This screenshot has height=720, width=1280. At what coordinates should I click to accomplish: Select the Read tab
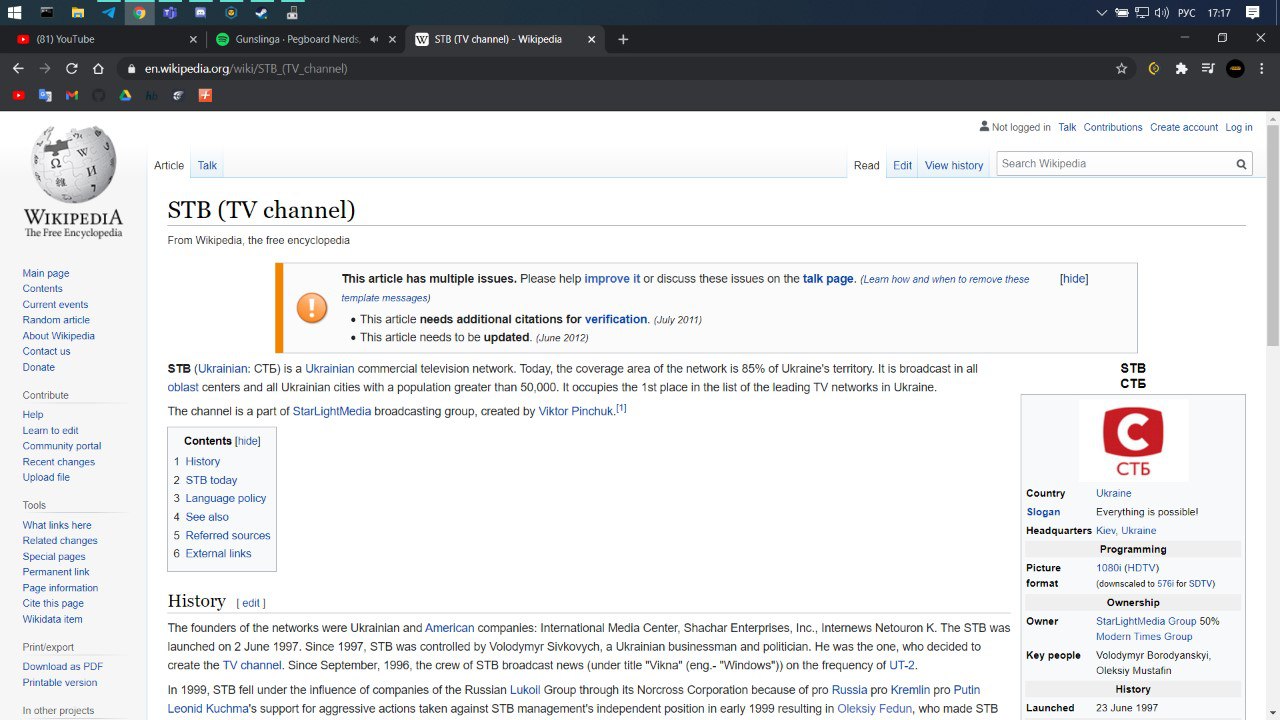867,166
